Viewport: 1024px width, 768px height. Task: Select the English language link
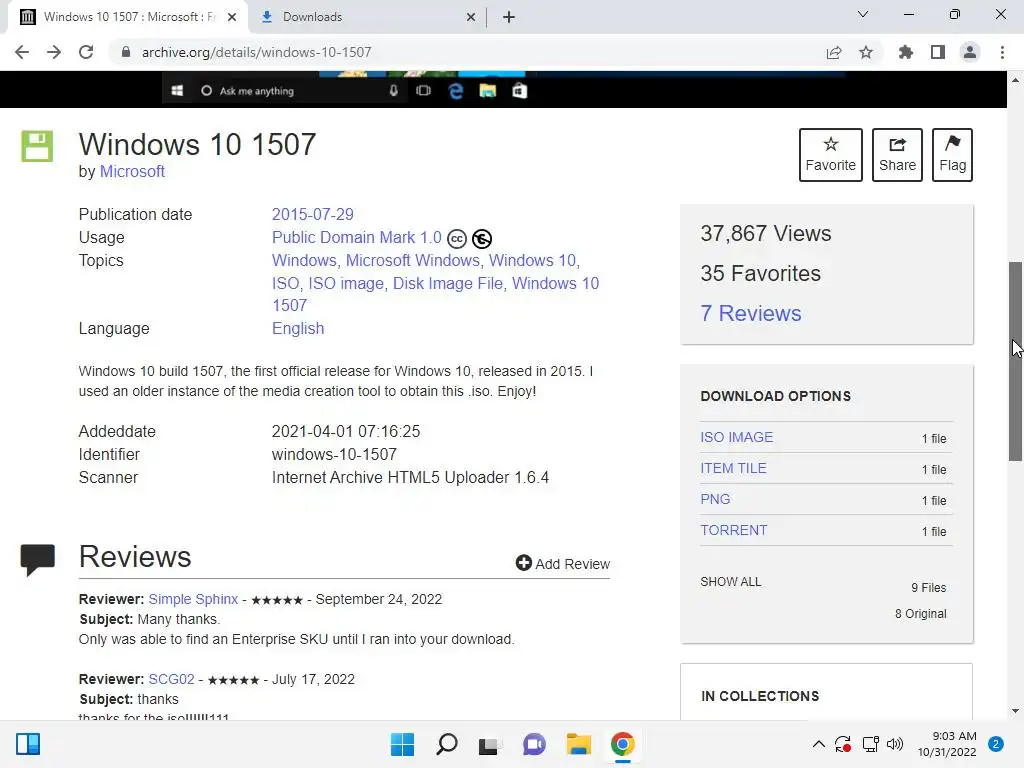coord(298,328)
